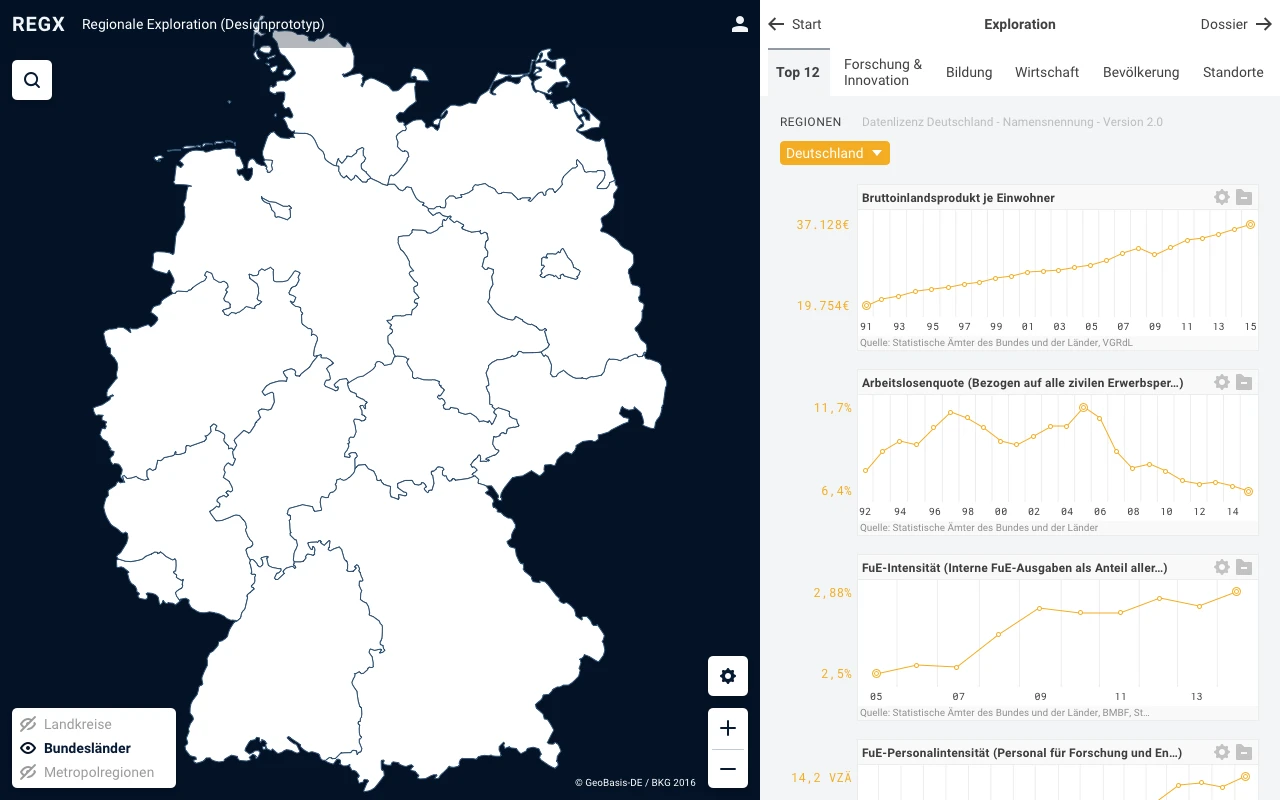Zoom out the map with minus button
This screenshot has width=1280, height=800.
[x=728, y=769]
